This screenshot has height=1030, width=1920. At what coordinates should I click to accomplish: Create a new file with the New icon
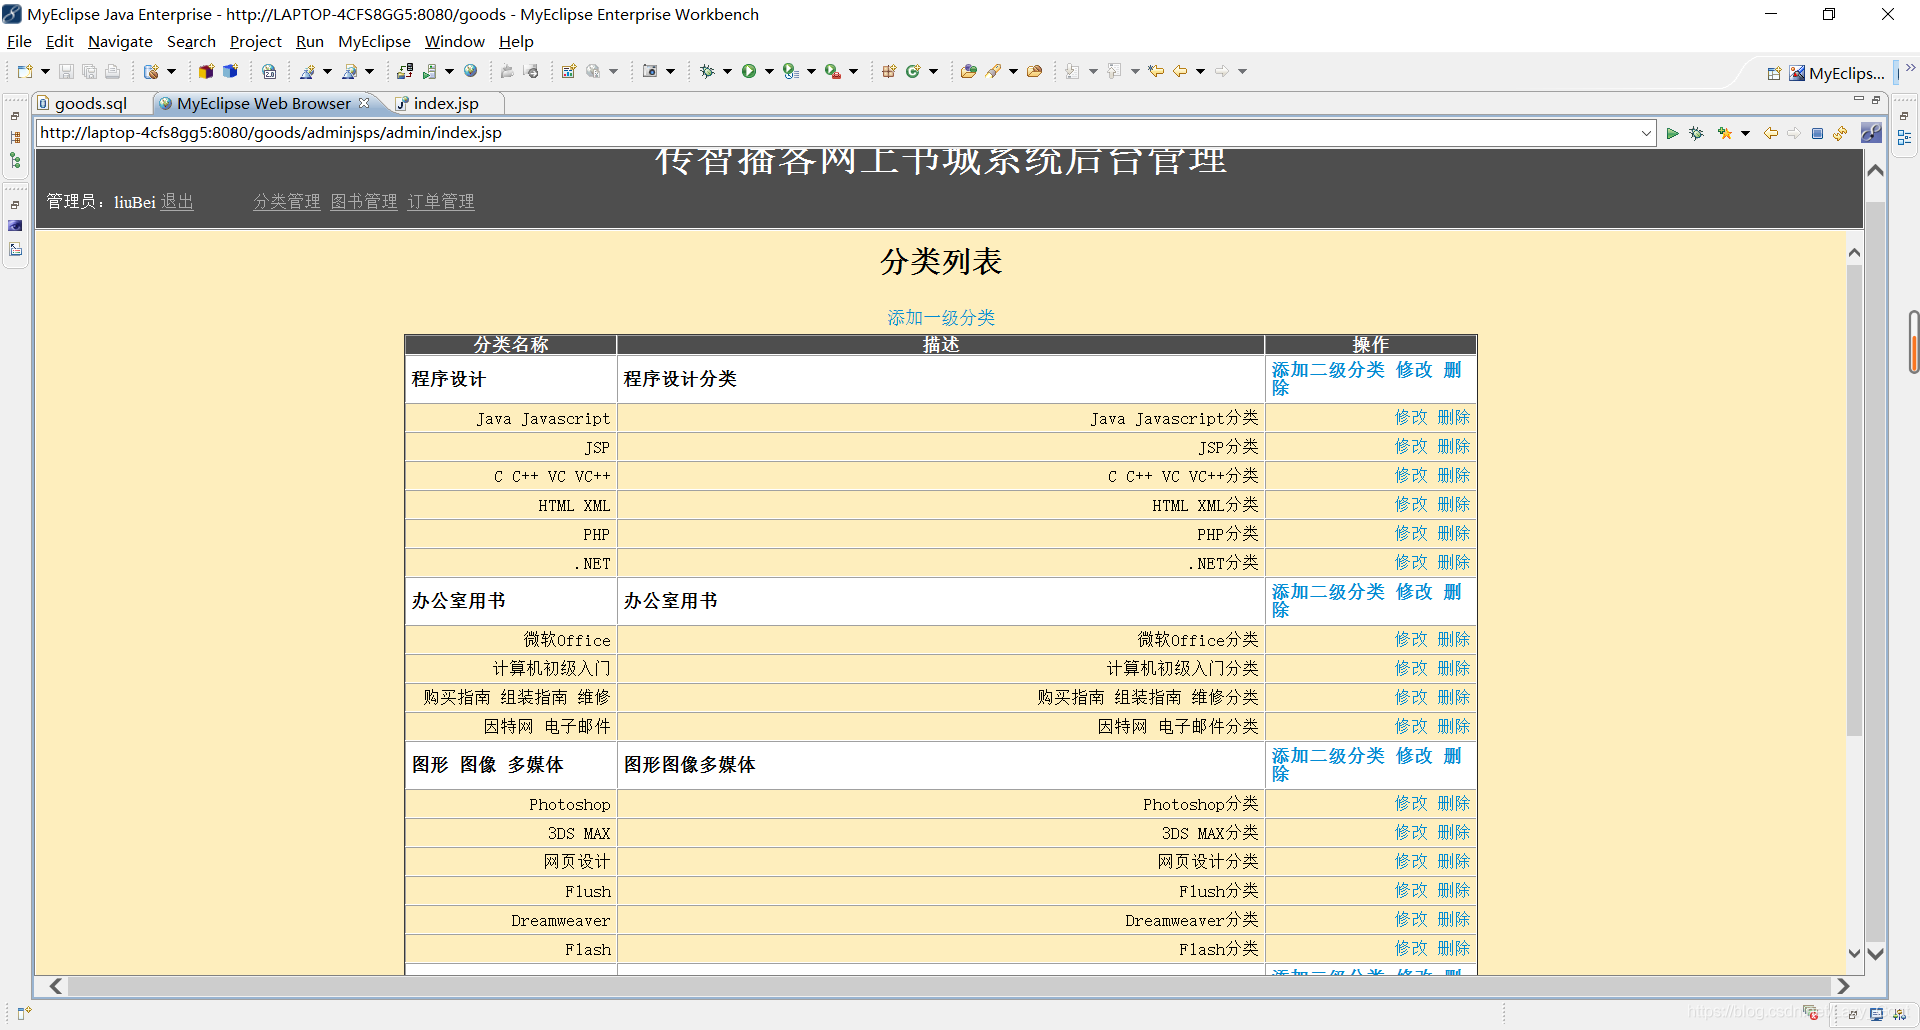[x=24, y=71]
